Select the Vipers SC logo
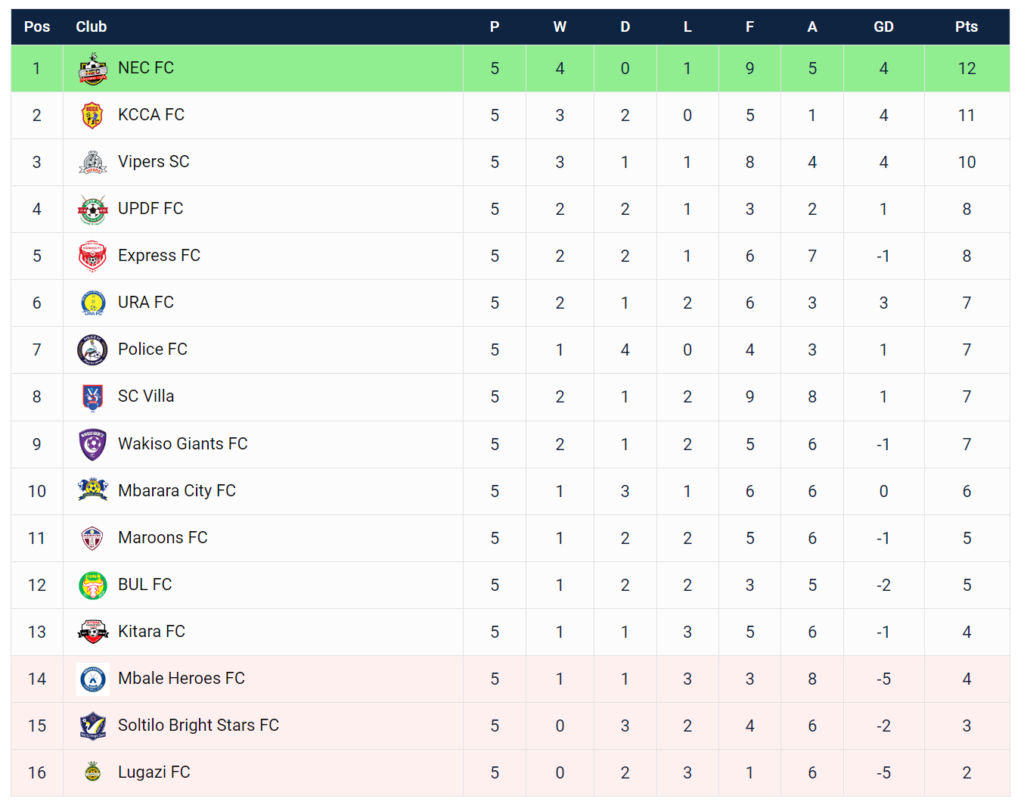 click(x=93, y=163)
